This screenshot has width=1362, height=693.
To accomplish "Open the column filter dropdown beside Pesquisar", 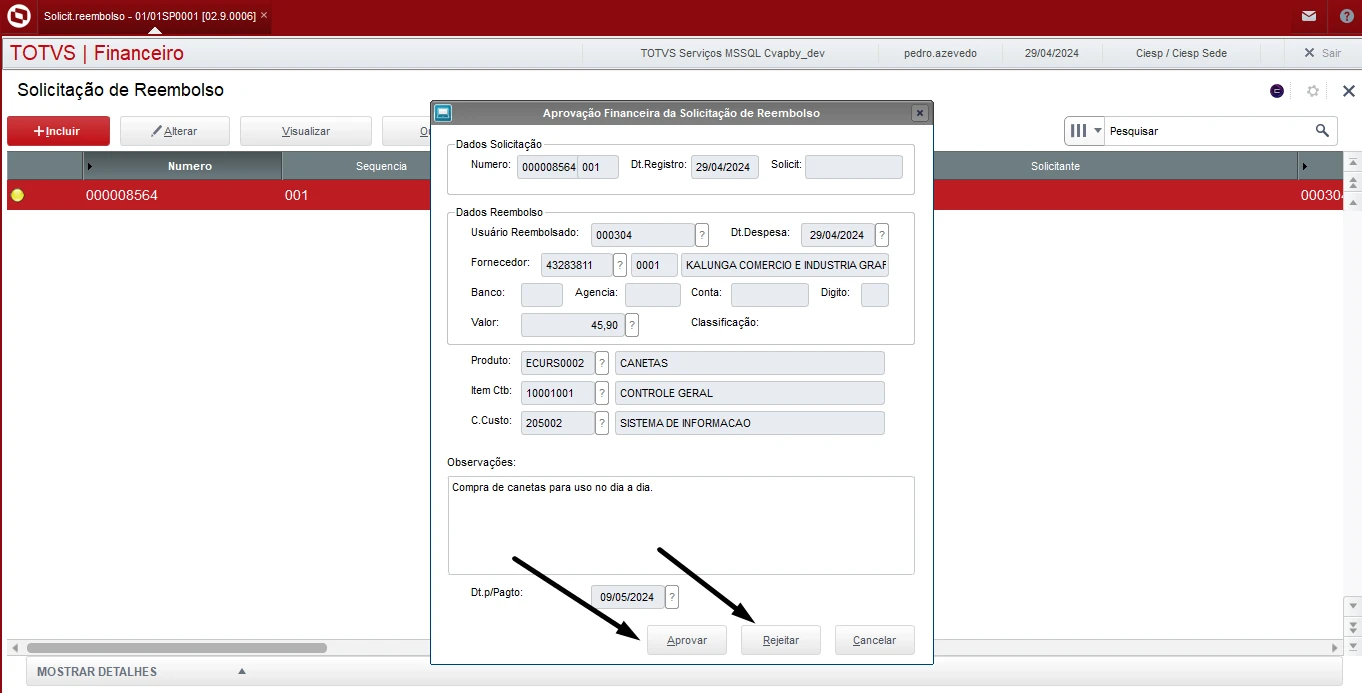I will click(1098, 131).
